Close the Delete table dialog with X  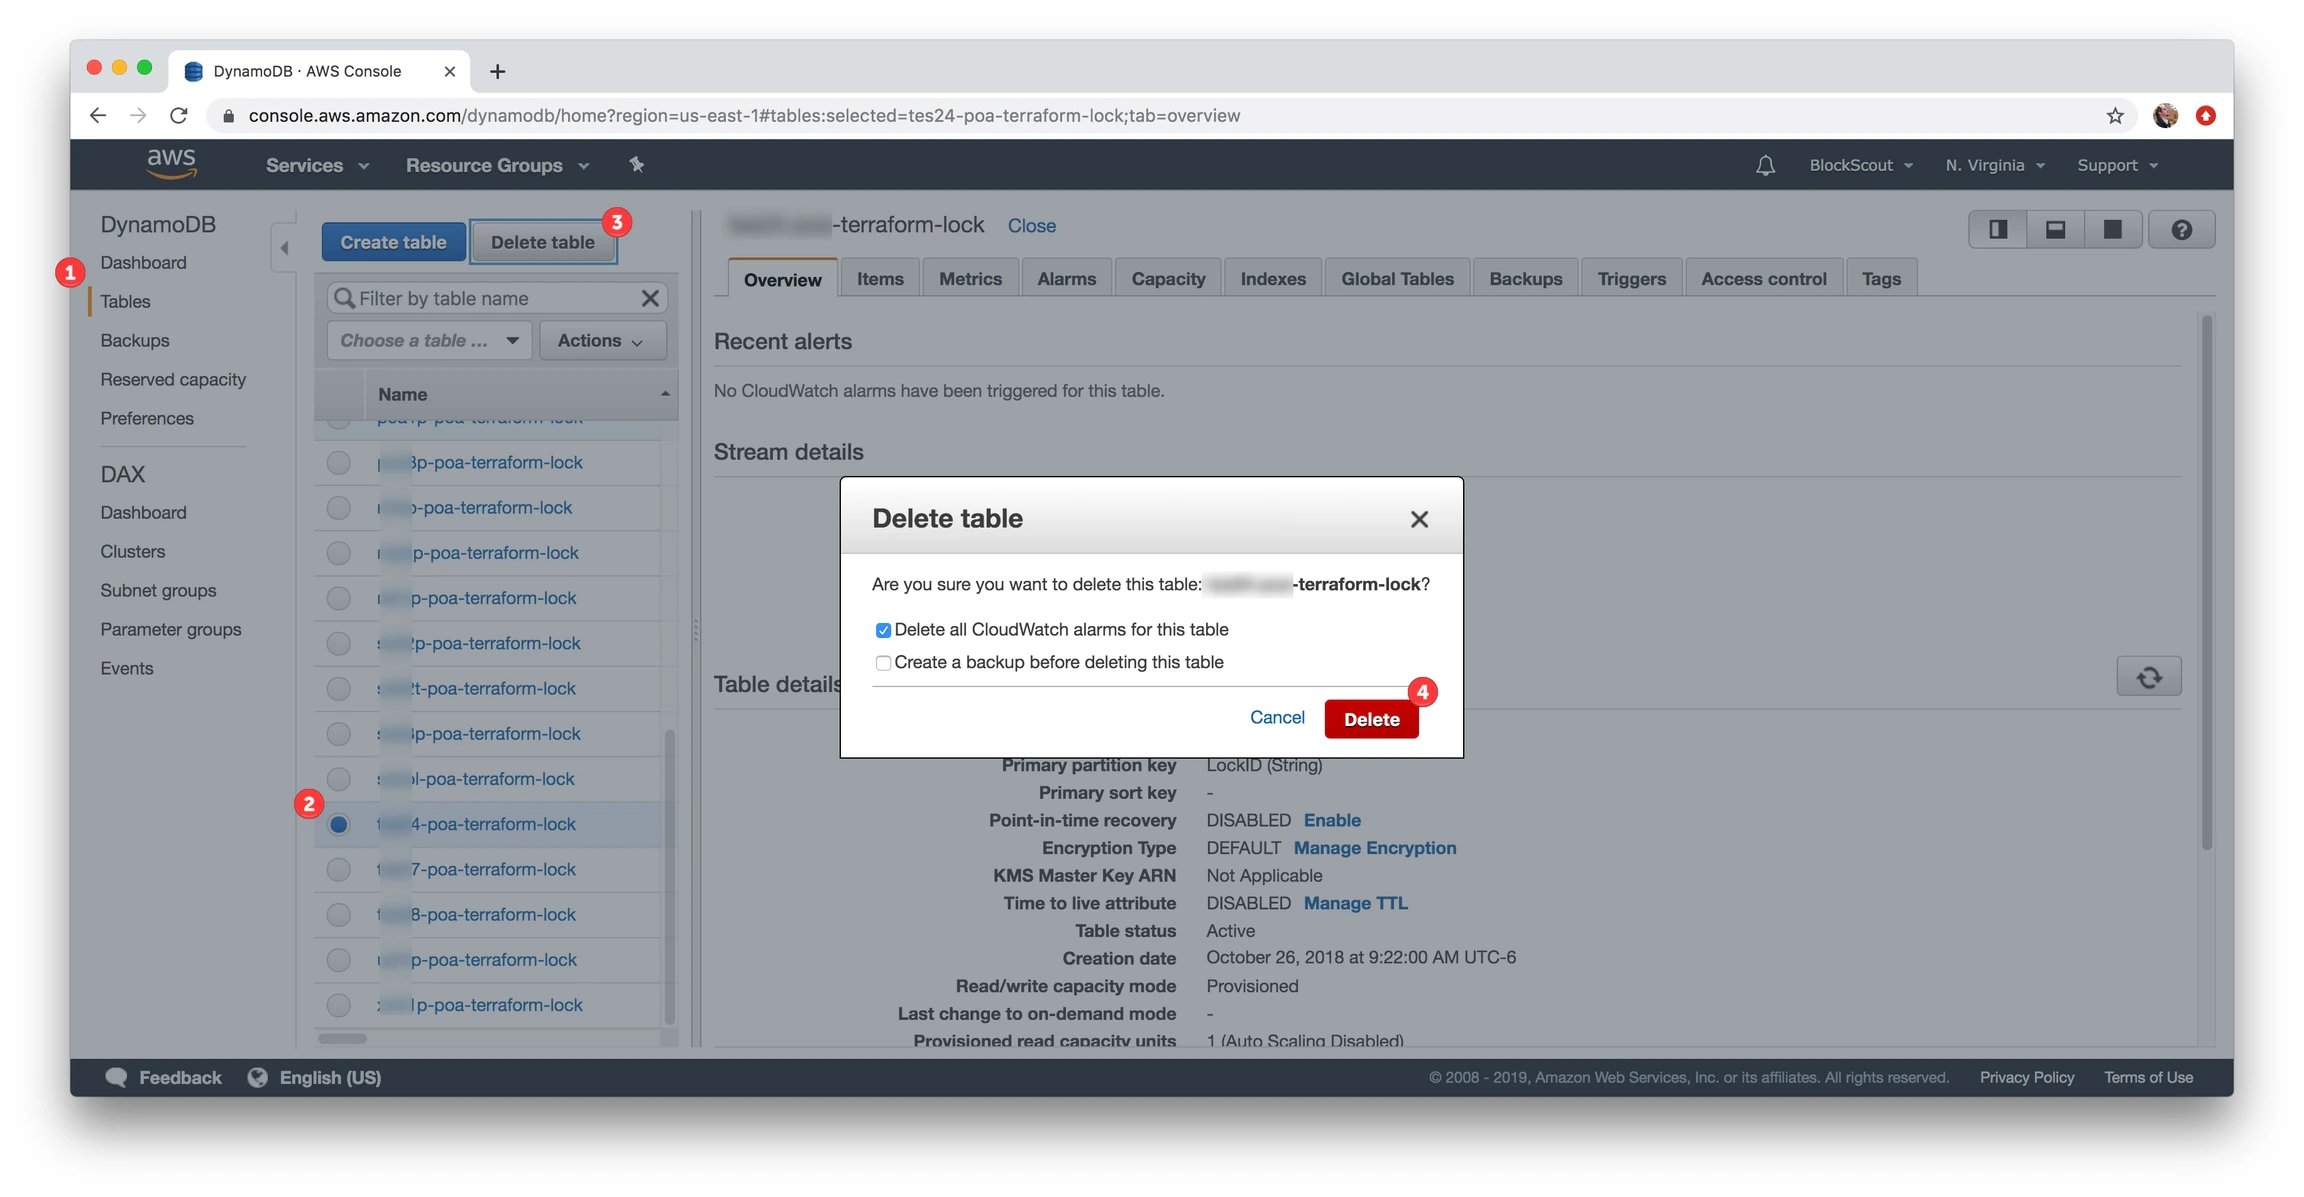click(1418, 519)
